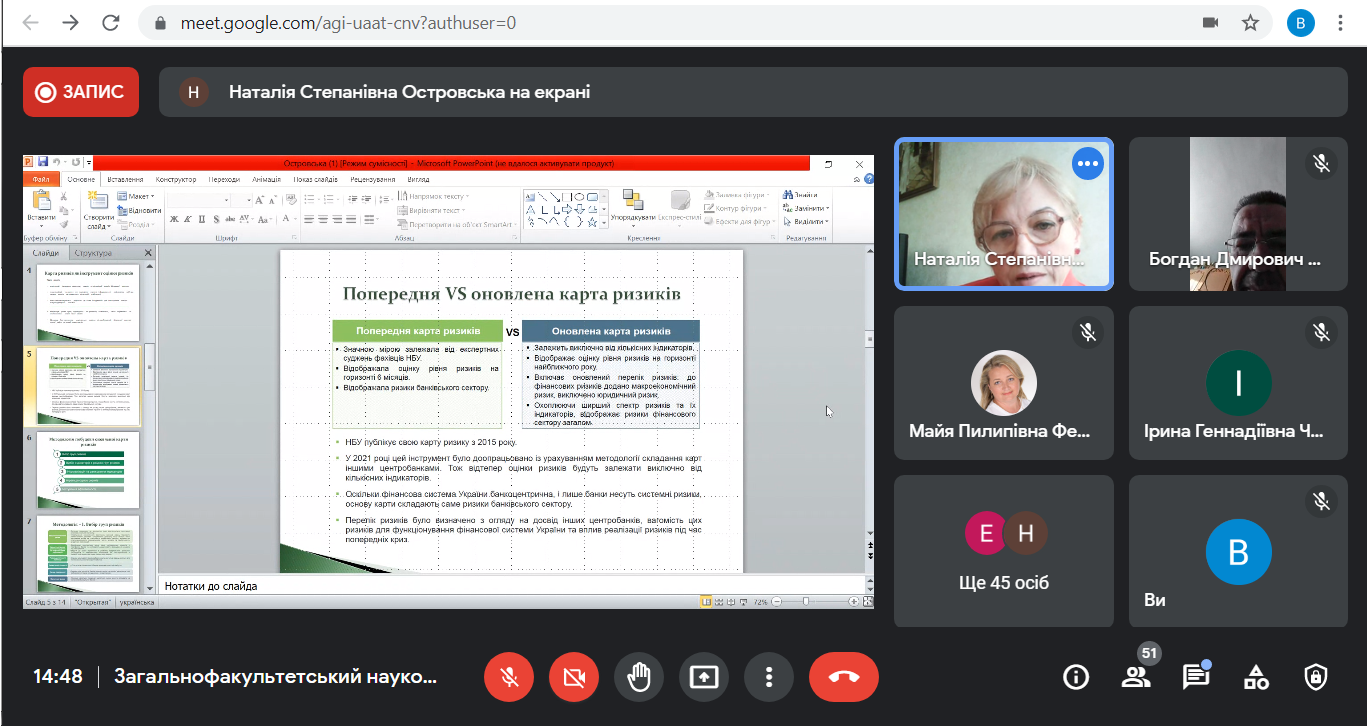This screenshot has width=1368, height=727.
Task: Open more options three-dot menu
Action: (769, 677)
